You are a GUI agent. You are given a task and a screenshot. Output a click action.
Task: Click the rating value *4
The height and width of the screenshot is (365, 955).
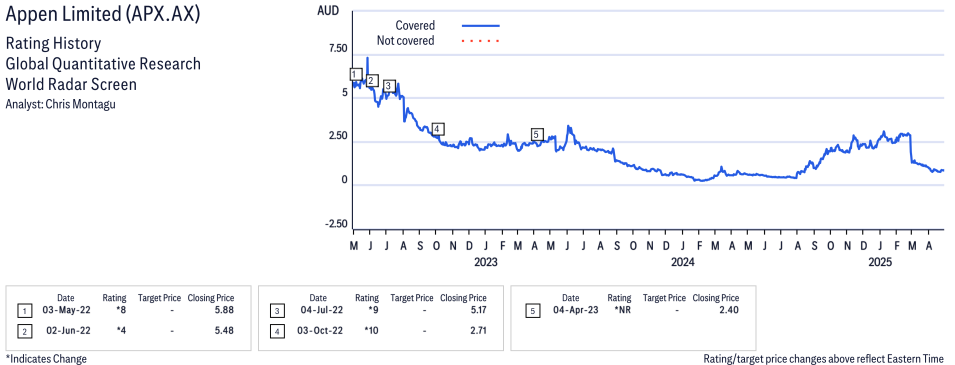click(121, 330)
